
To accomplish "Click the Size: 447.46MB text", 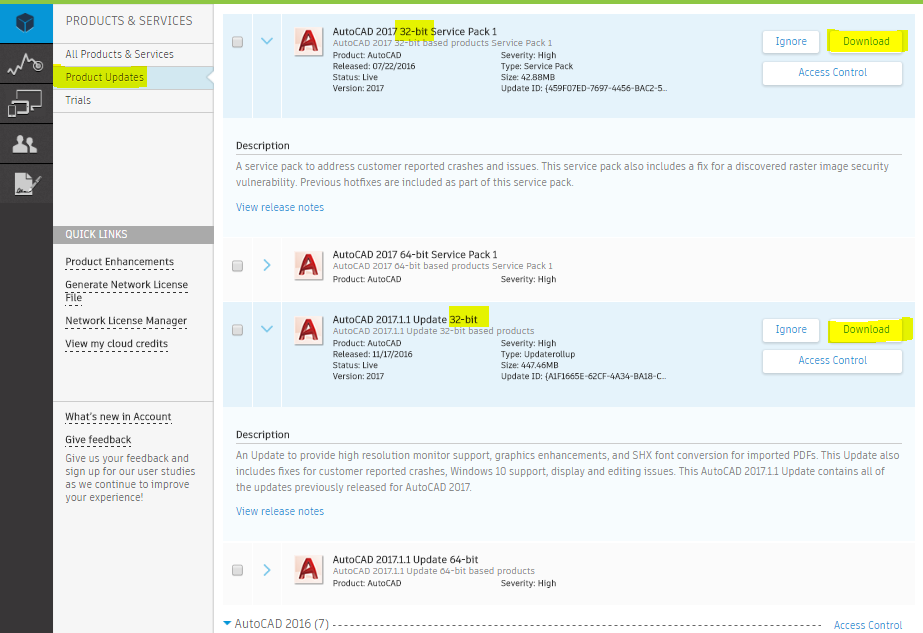I will [x=530, y=365].
